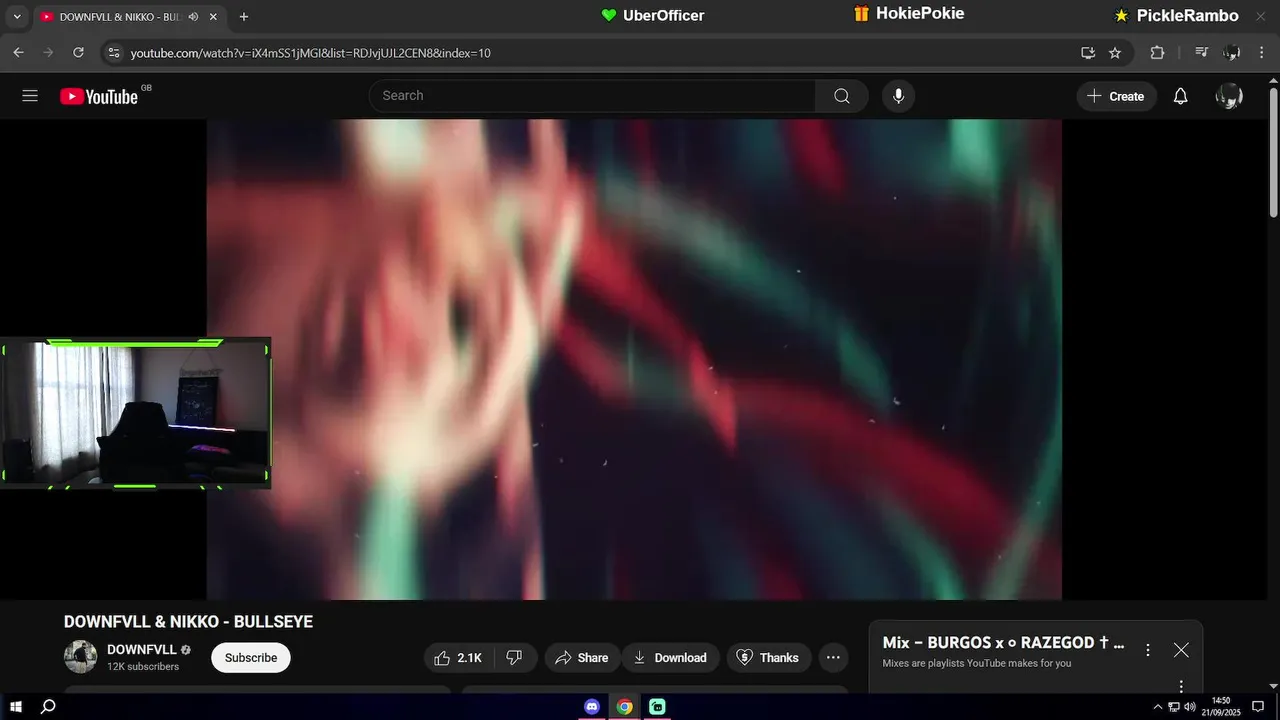This screenshot has height=720, width=1280.
Task: Bookmark this tab with star icon
Action: tap(1115, 53)
